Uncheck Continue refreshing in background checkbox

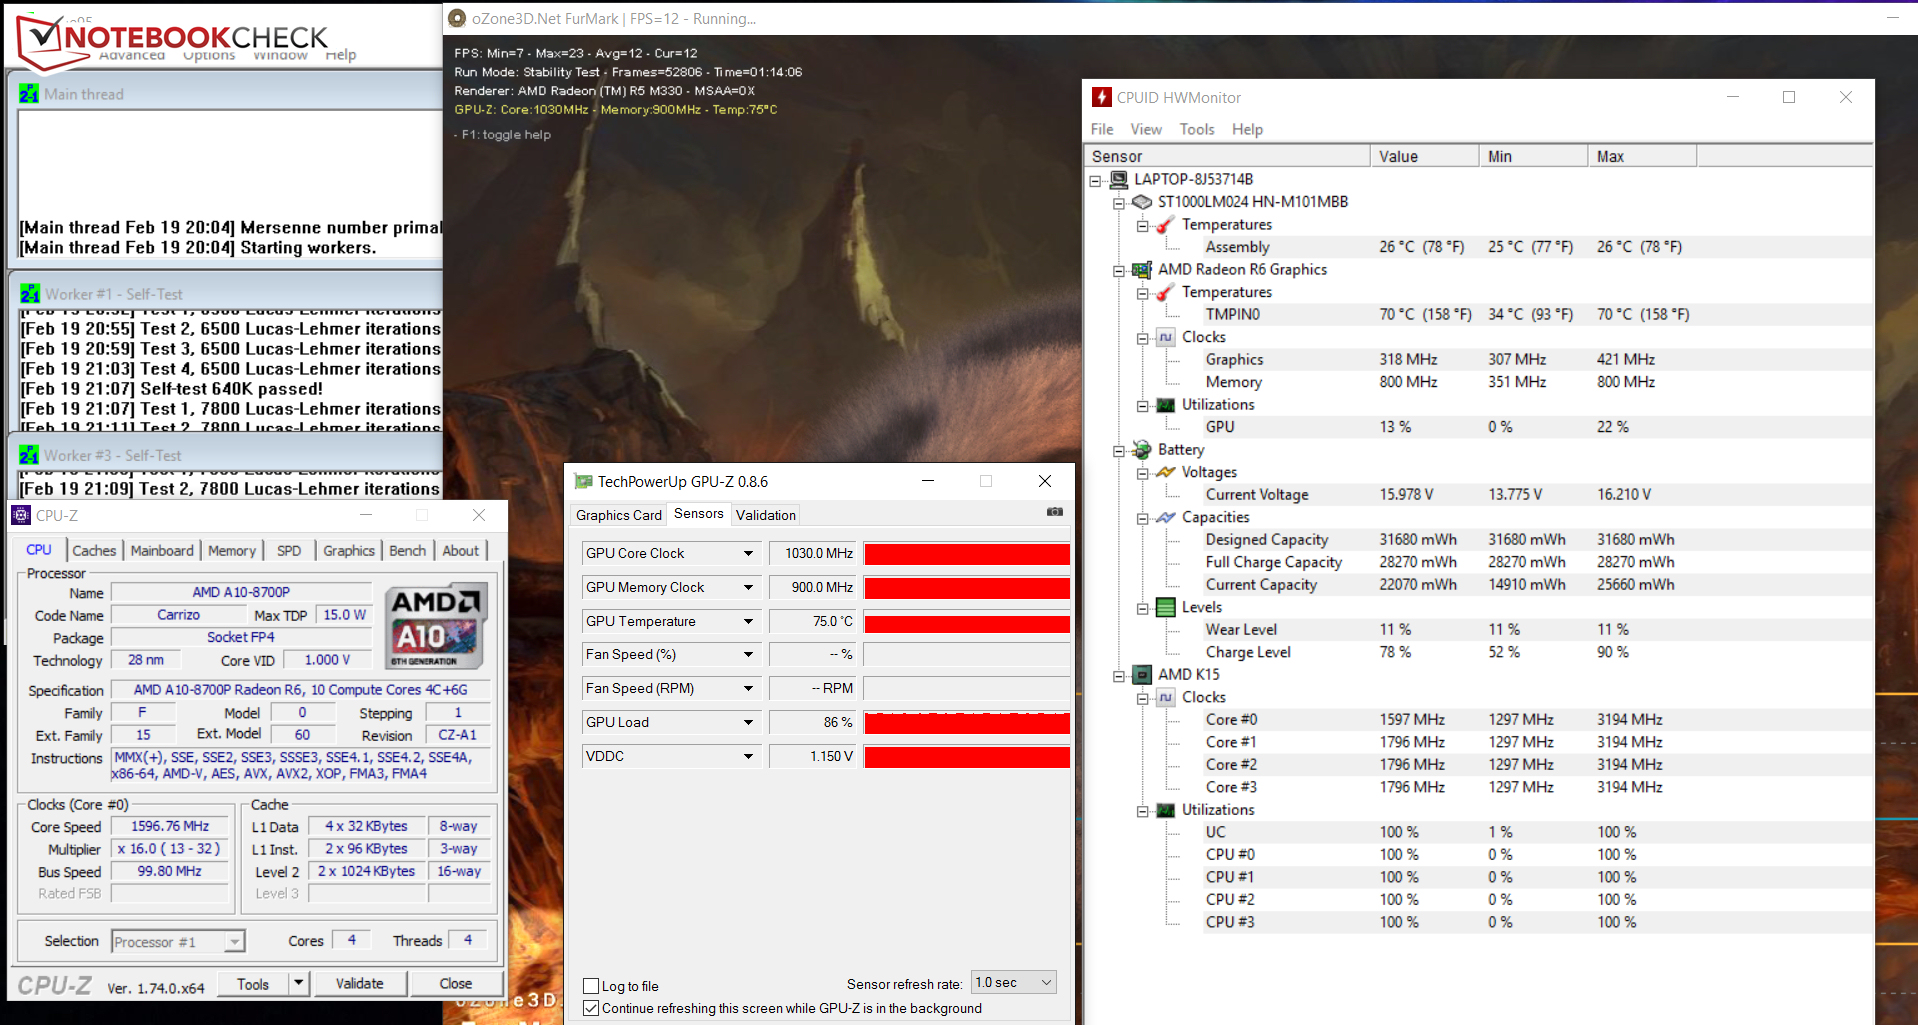point(591,1008)
